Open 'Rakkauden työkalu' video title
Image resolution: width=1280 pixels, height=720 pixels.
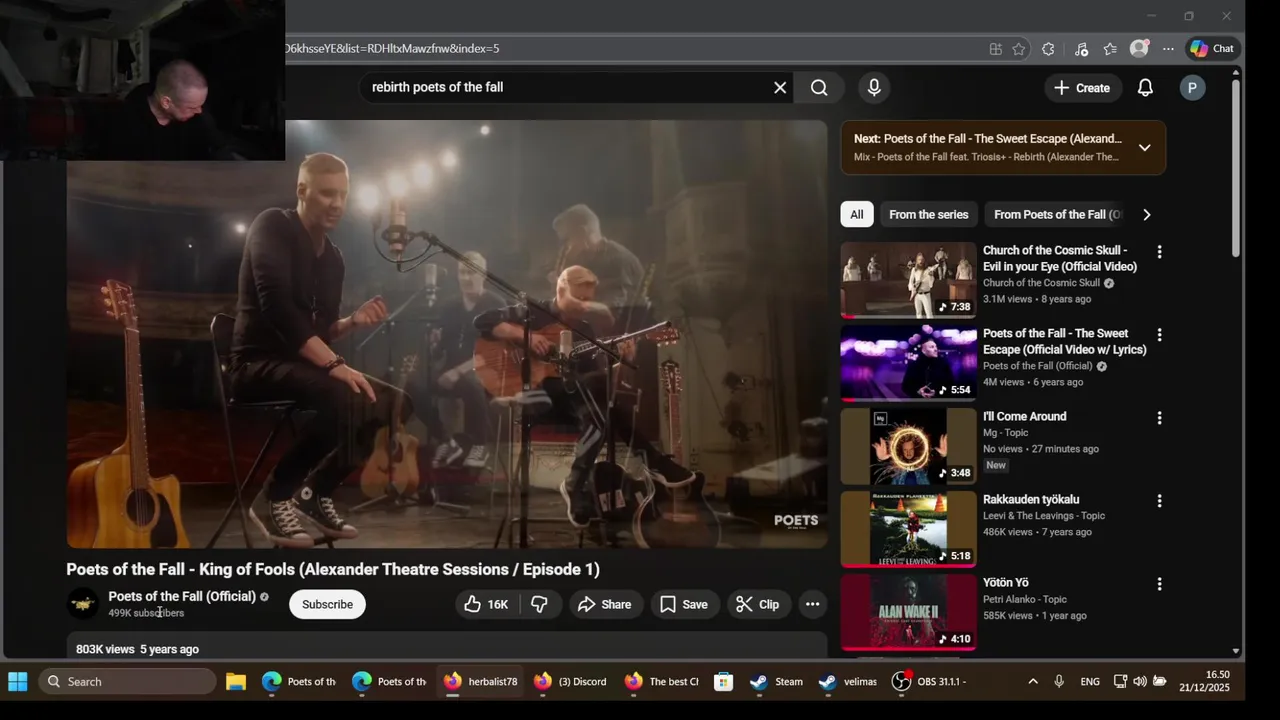point(1031,499)
